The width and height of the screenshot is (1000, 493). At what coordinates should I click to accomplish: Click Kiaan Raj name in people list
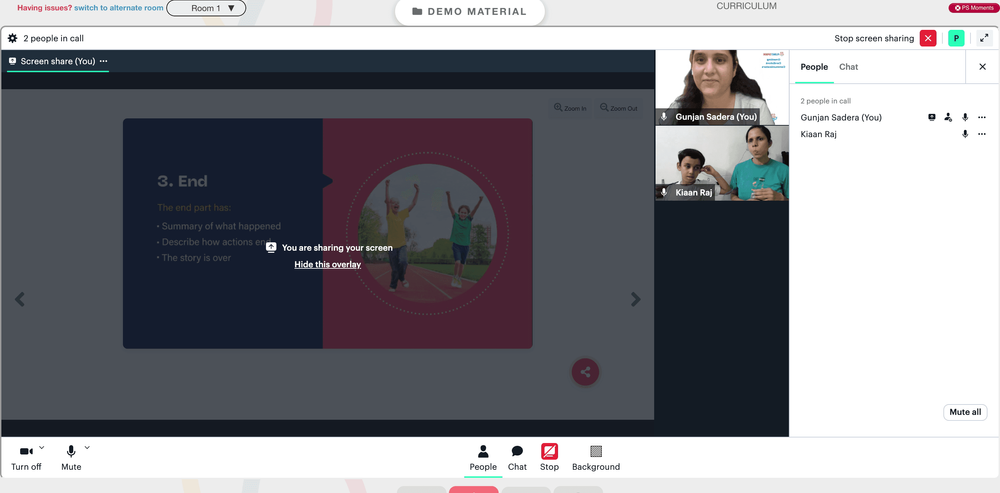pos(818,134)
